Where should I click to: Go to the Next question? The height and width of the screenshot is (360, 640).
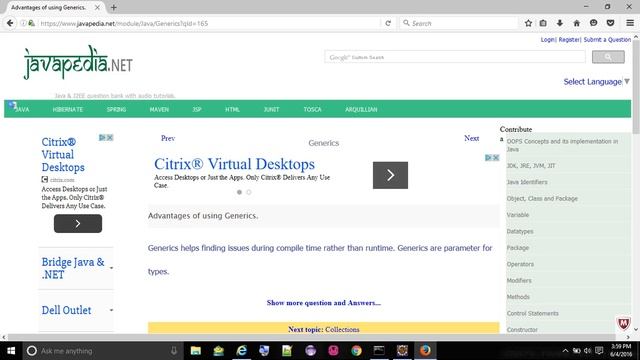click(471, 138)
